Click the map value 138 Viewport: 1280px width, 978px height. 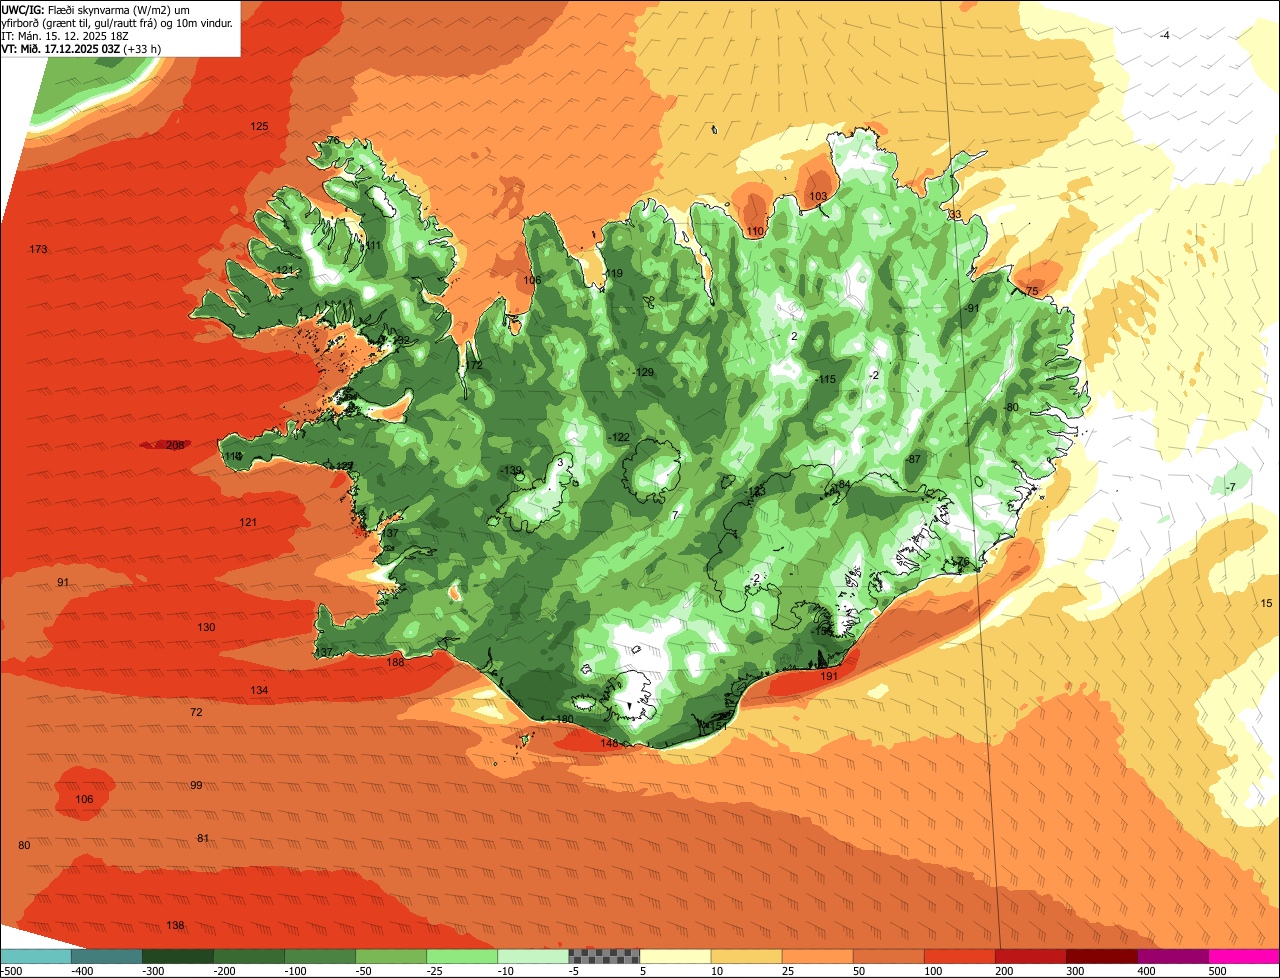point(175,925)
